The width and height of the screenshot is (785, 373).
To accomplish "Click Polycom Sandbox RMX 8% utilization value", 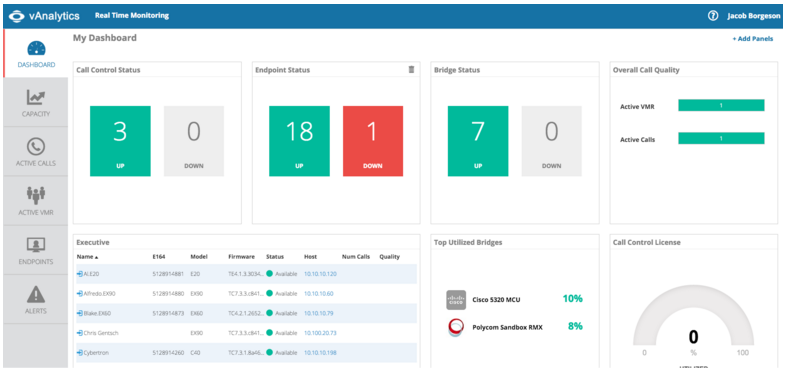I will (575, 326).
